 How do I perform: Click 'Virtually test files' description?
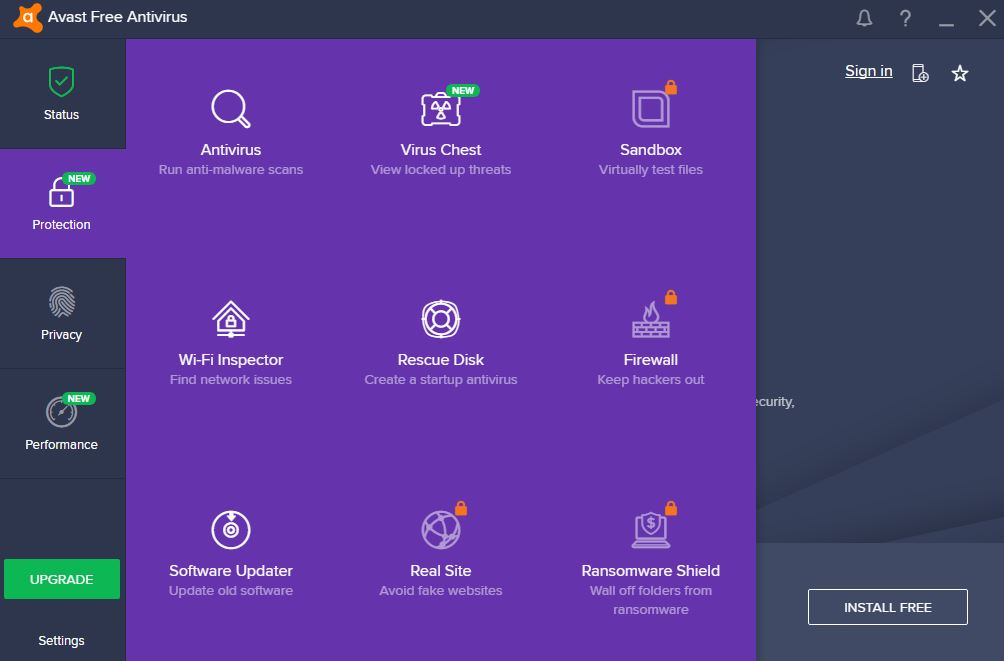(x=651, y=170)
